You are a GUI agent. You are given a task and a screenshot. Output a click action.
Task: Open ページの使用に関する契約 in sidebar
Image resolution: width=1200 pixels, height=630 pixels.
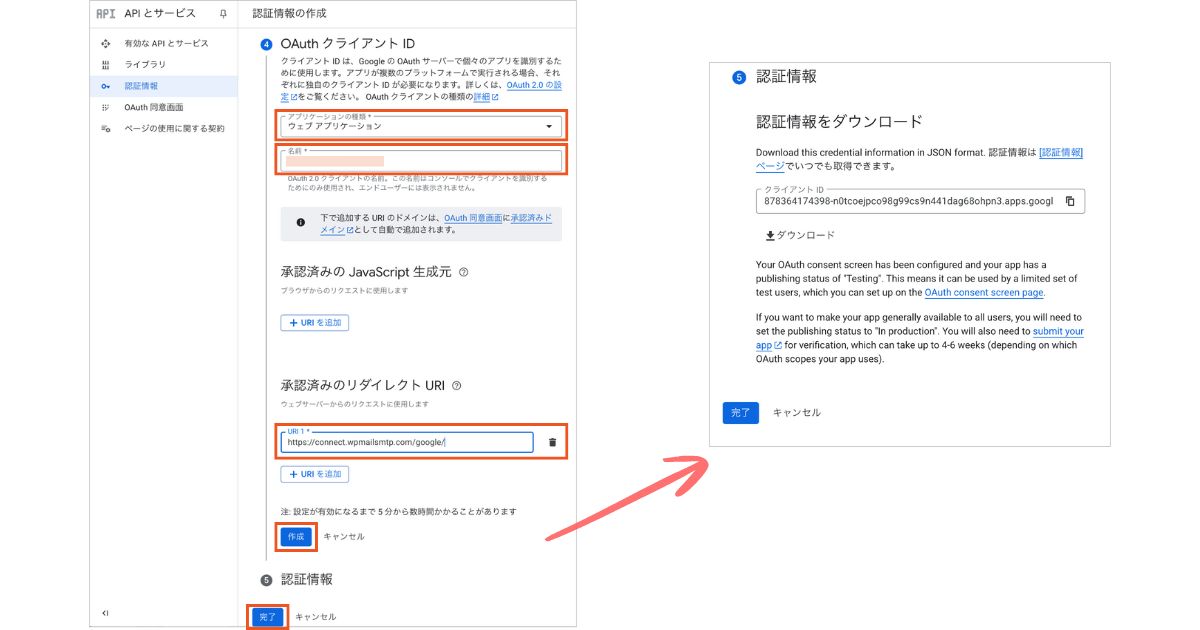click(x=174, y=129)
